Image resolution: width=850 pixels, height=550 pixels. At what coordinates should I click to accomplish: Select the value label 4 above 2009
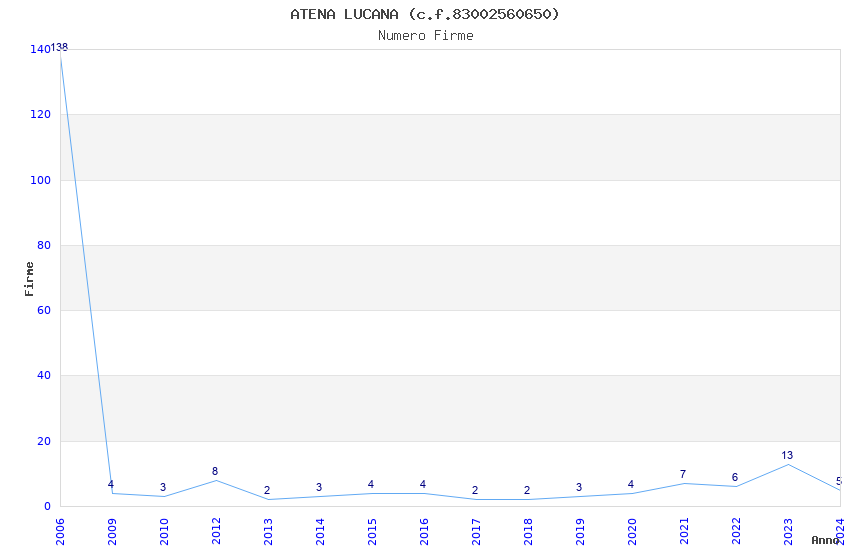(111, 484)
